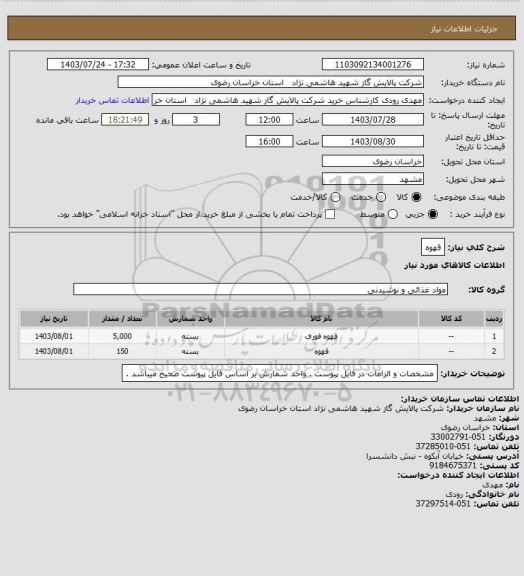Image resolution: width=524 pixels, height=576 pixels.
Task: Click the واحد شمارش column header
Action: coord(191,318)
